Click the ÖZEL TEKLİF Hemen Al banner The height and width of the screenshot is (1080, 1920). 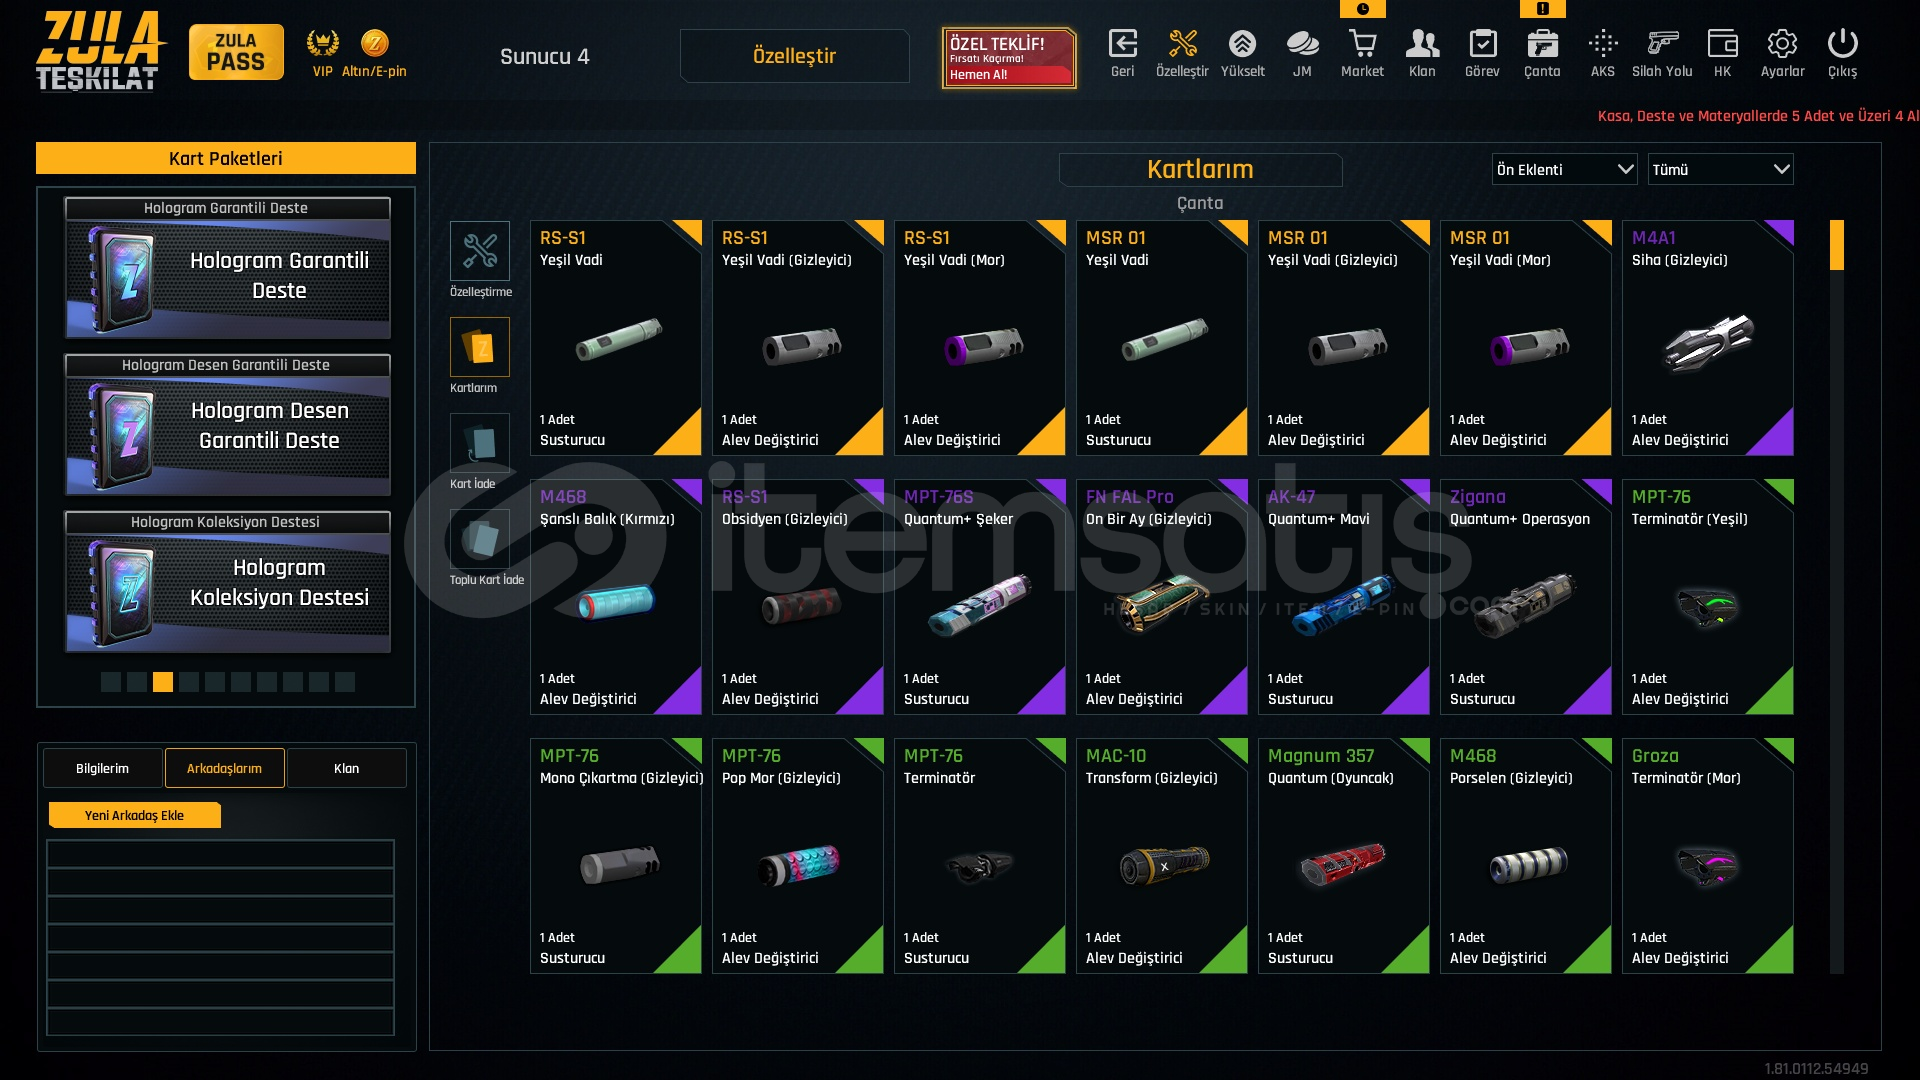click(1009, 58)
